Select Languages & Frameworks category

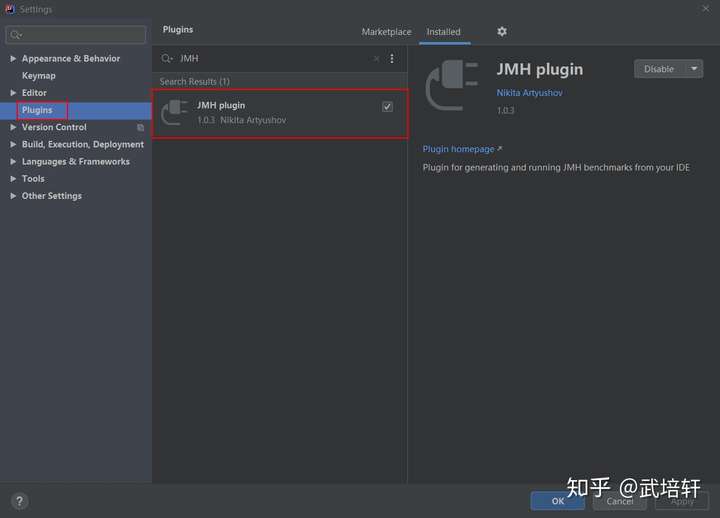[x=76, y=162]
